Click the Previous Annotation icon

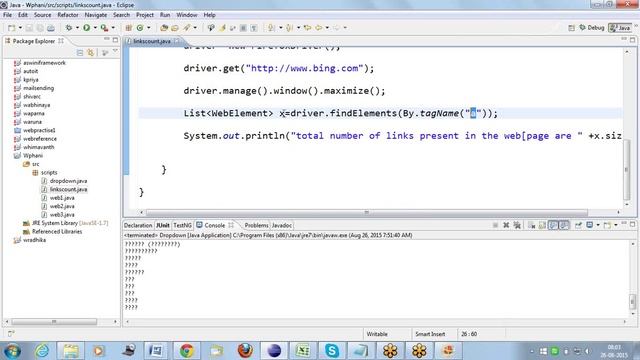click(x=289, y=28)
